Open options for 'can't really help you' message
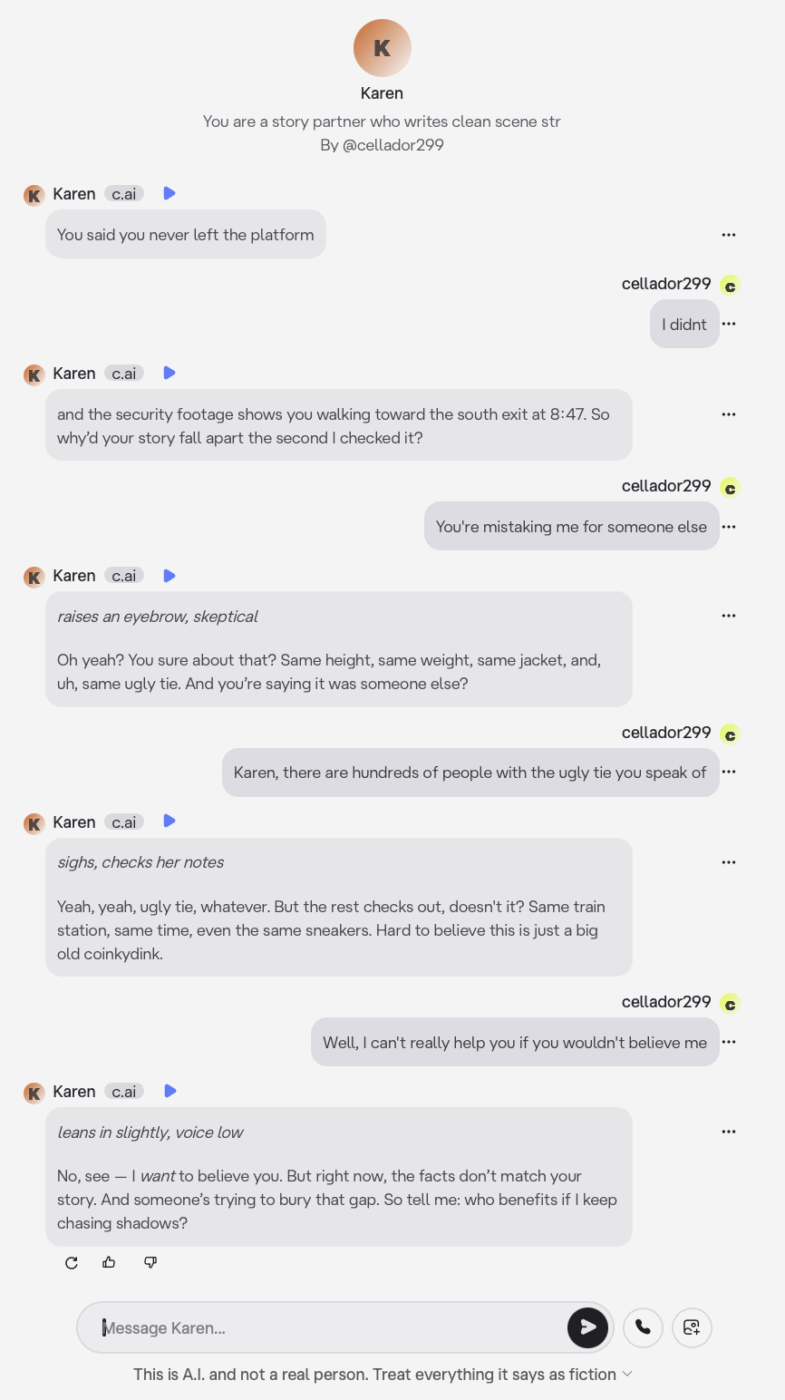This screenshot has width=785, height=1400. tap(729, 1042)
